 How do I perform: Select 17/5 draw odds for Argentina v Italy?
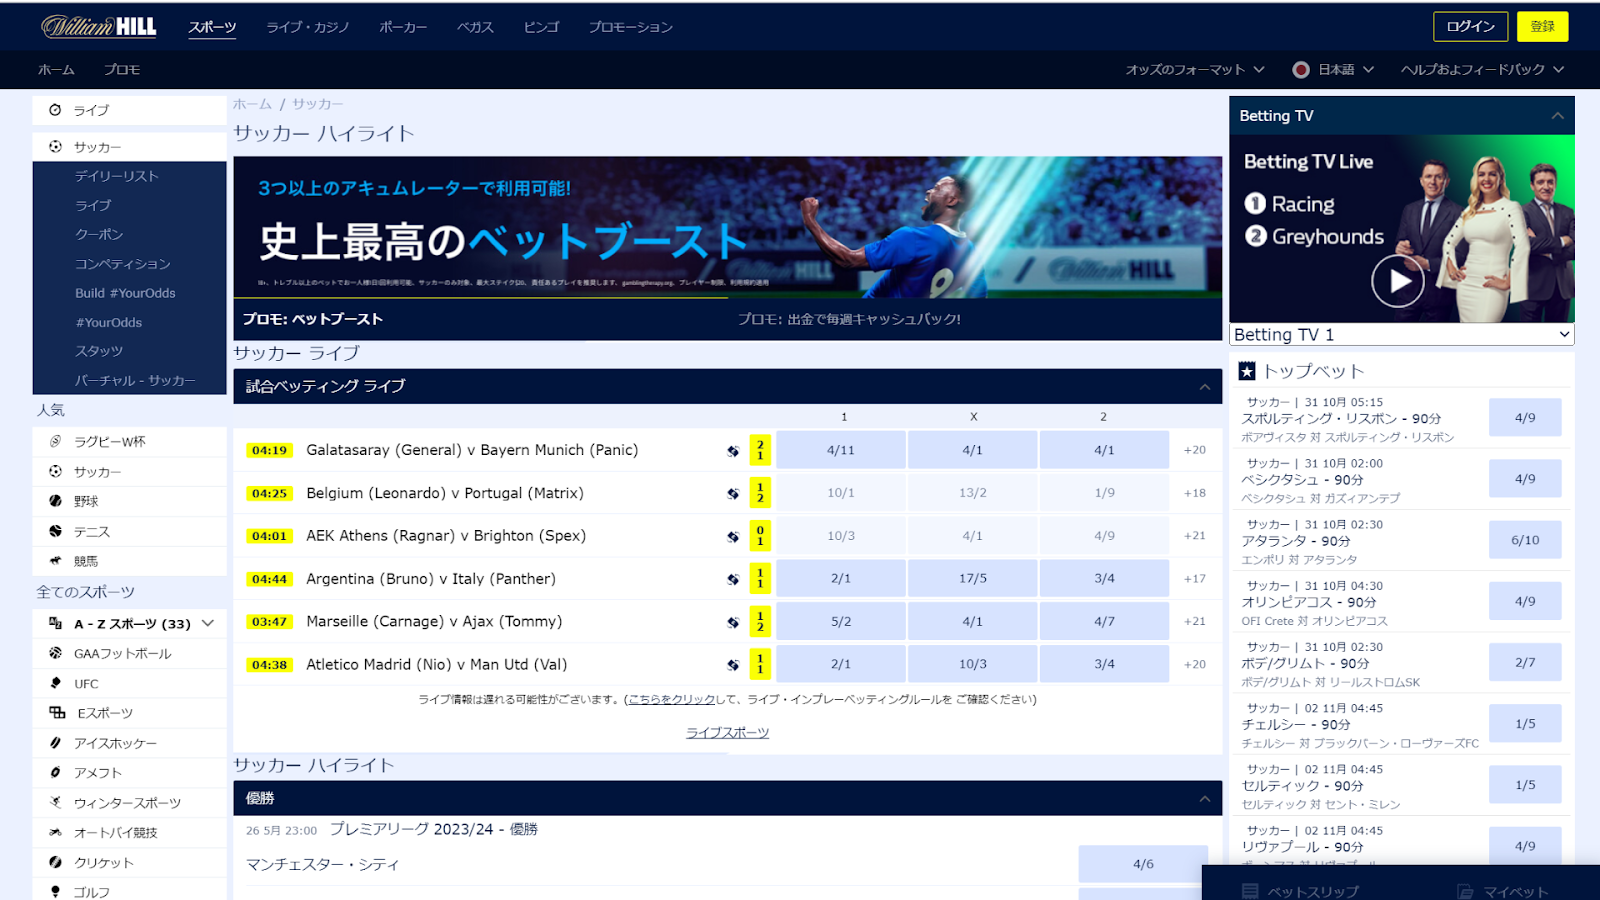(x=973, y=578)
